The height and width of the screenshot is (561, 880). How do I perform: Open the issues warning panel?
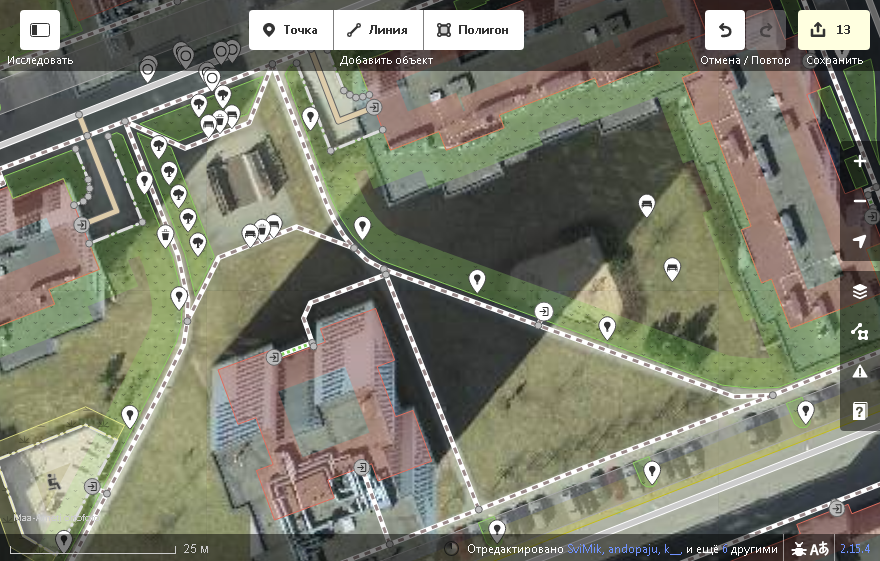(x=860, y=371)
